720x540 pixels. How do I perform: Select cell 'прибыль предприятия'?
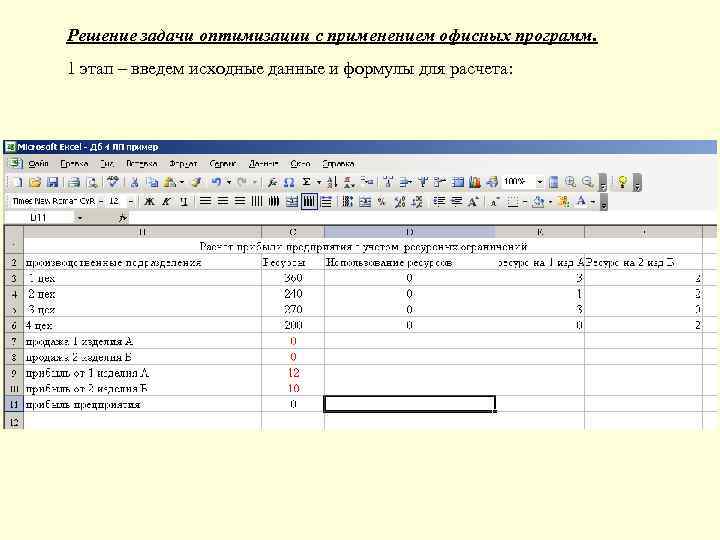pos(142,404)
